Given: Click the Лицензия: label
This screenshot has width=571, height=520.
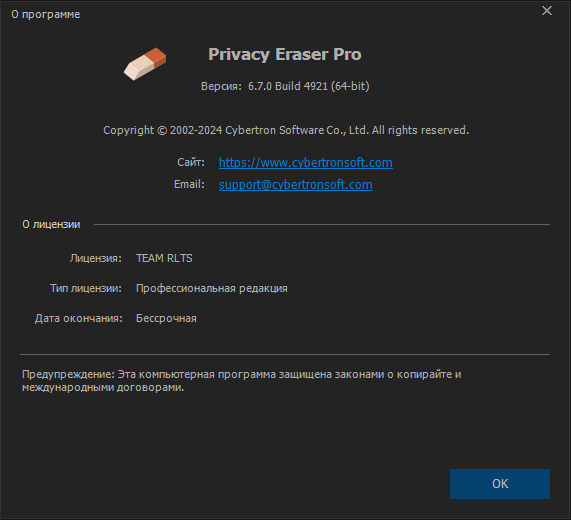Looking at the screenshot, I should coord(96,258).
